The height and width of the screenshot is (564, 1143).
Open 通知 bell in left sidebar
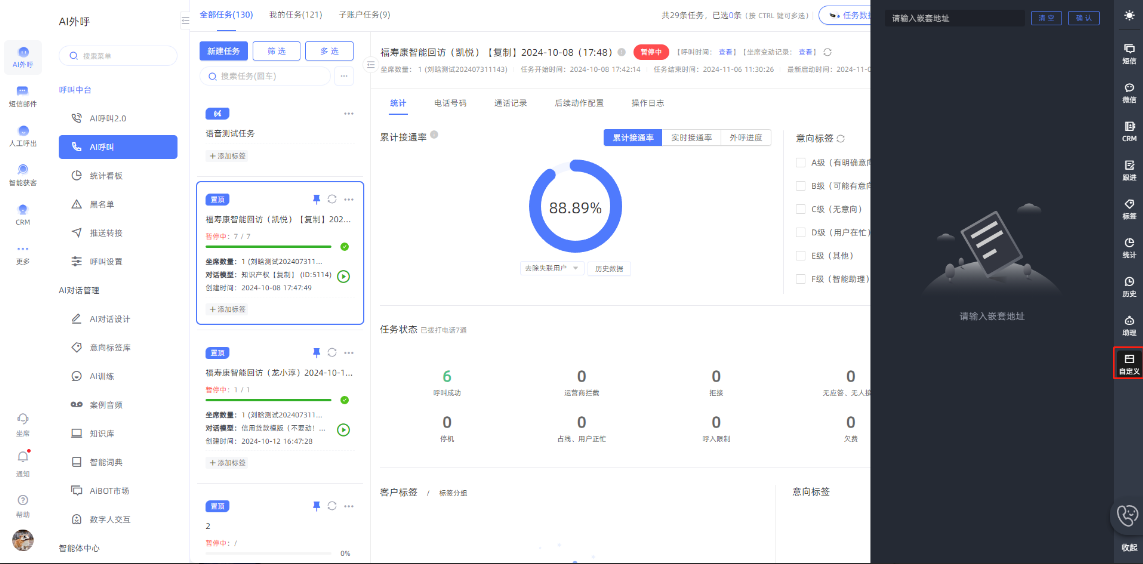(22, 460)
